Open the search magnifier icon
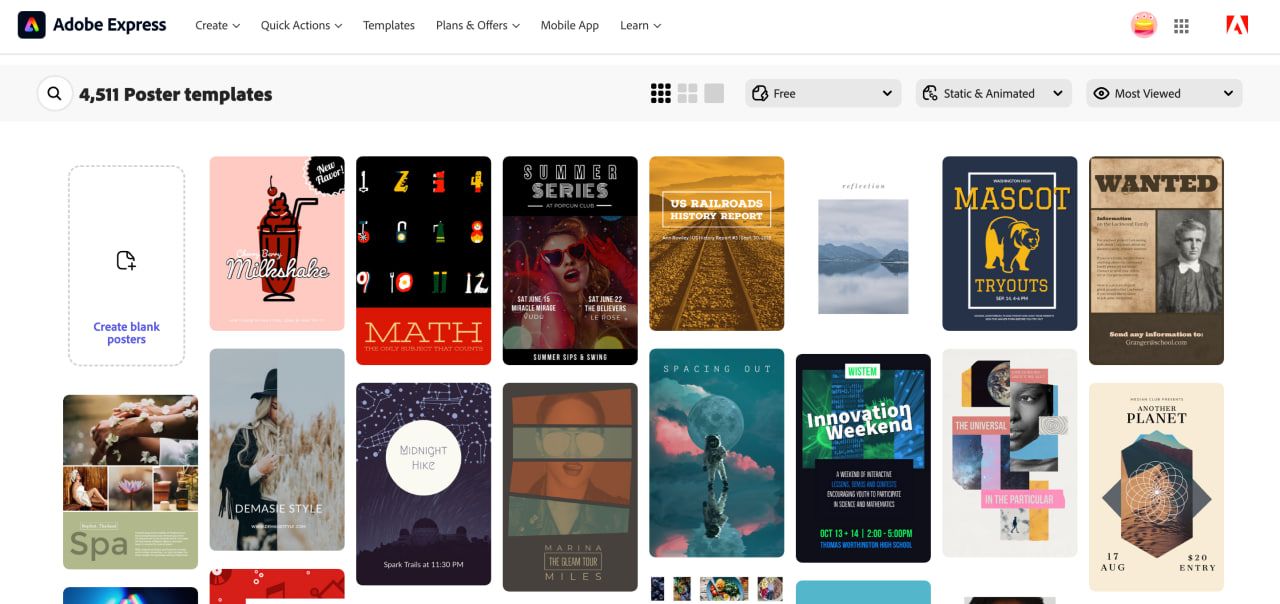This screenshot has height=604, width=1280. pos(54,94)
